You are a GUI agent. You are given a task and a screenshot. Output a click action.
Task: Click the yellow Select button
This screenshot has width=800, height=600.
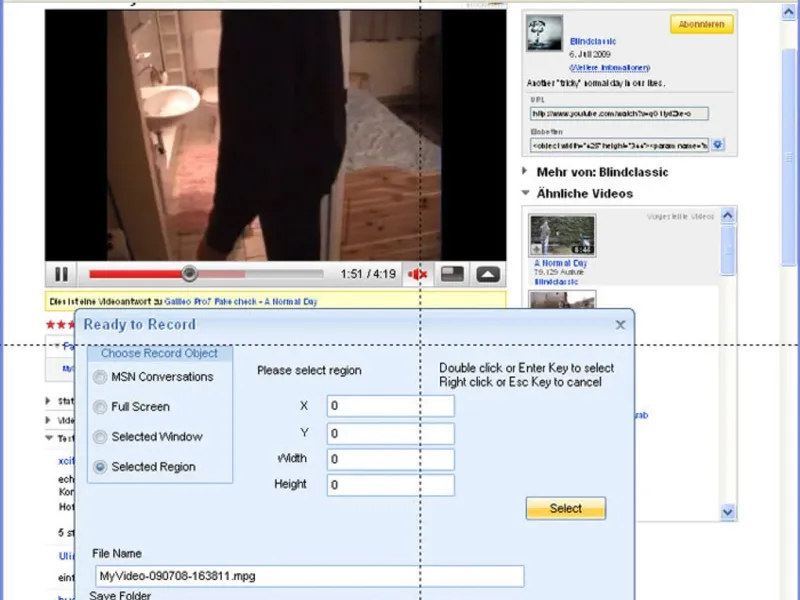click(566, 508)
